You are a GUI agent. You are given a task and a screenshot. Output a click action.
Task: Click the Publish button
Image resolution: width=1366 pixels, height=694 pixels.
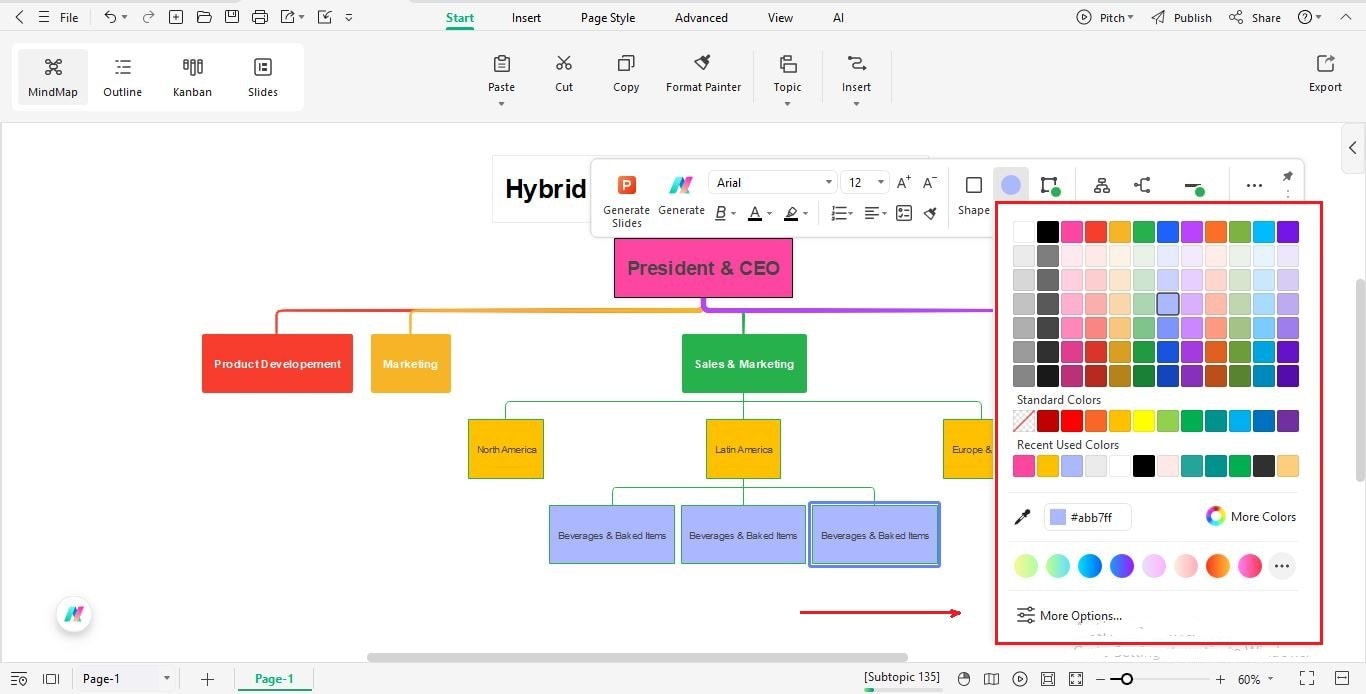[1181, 17]
